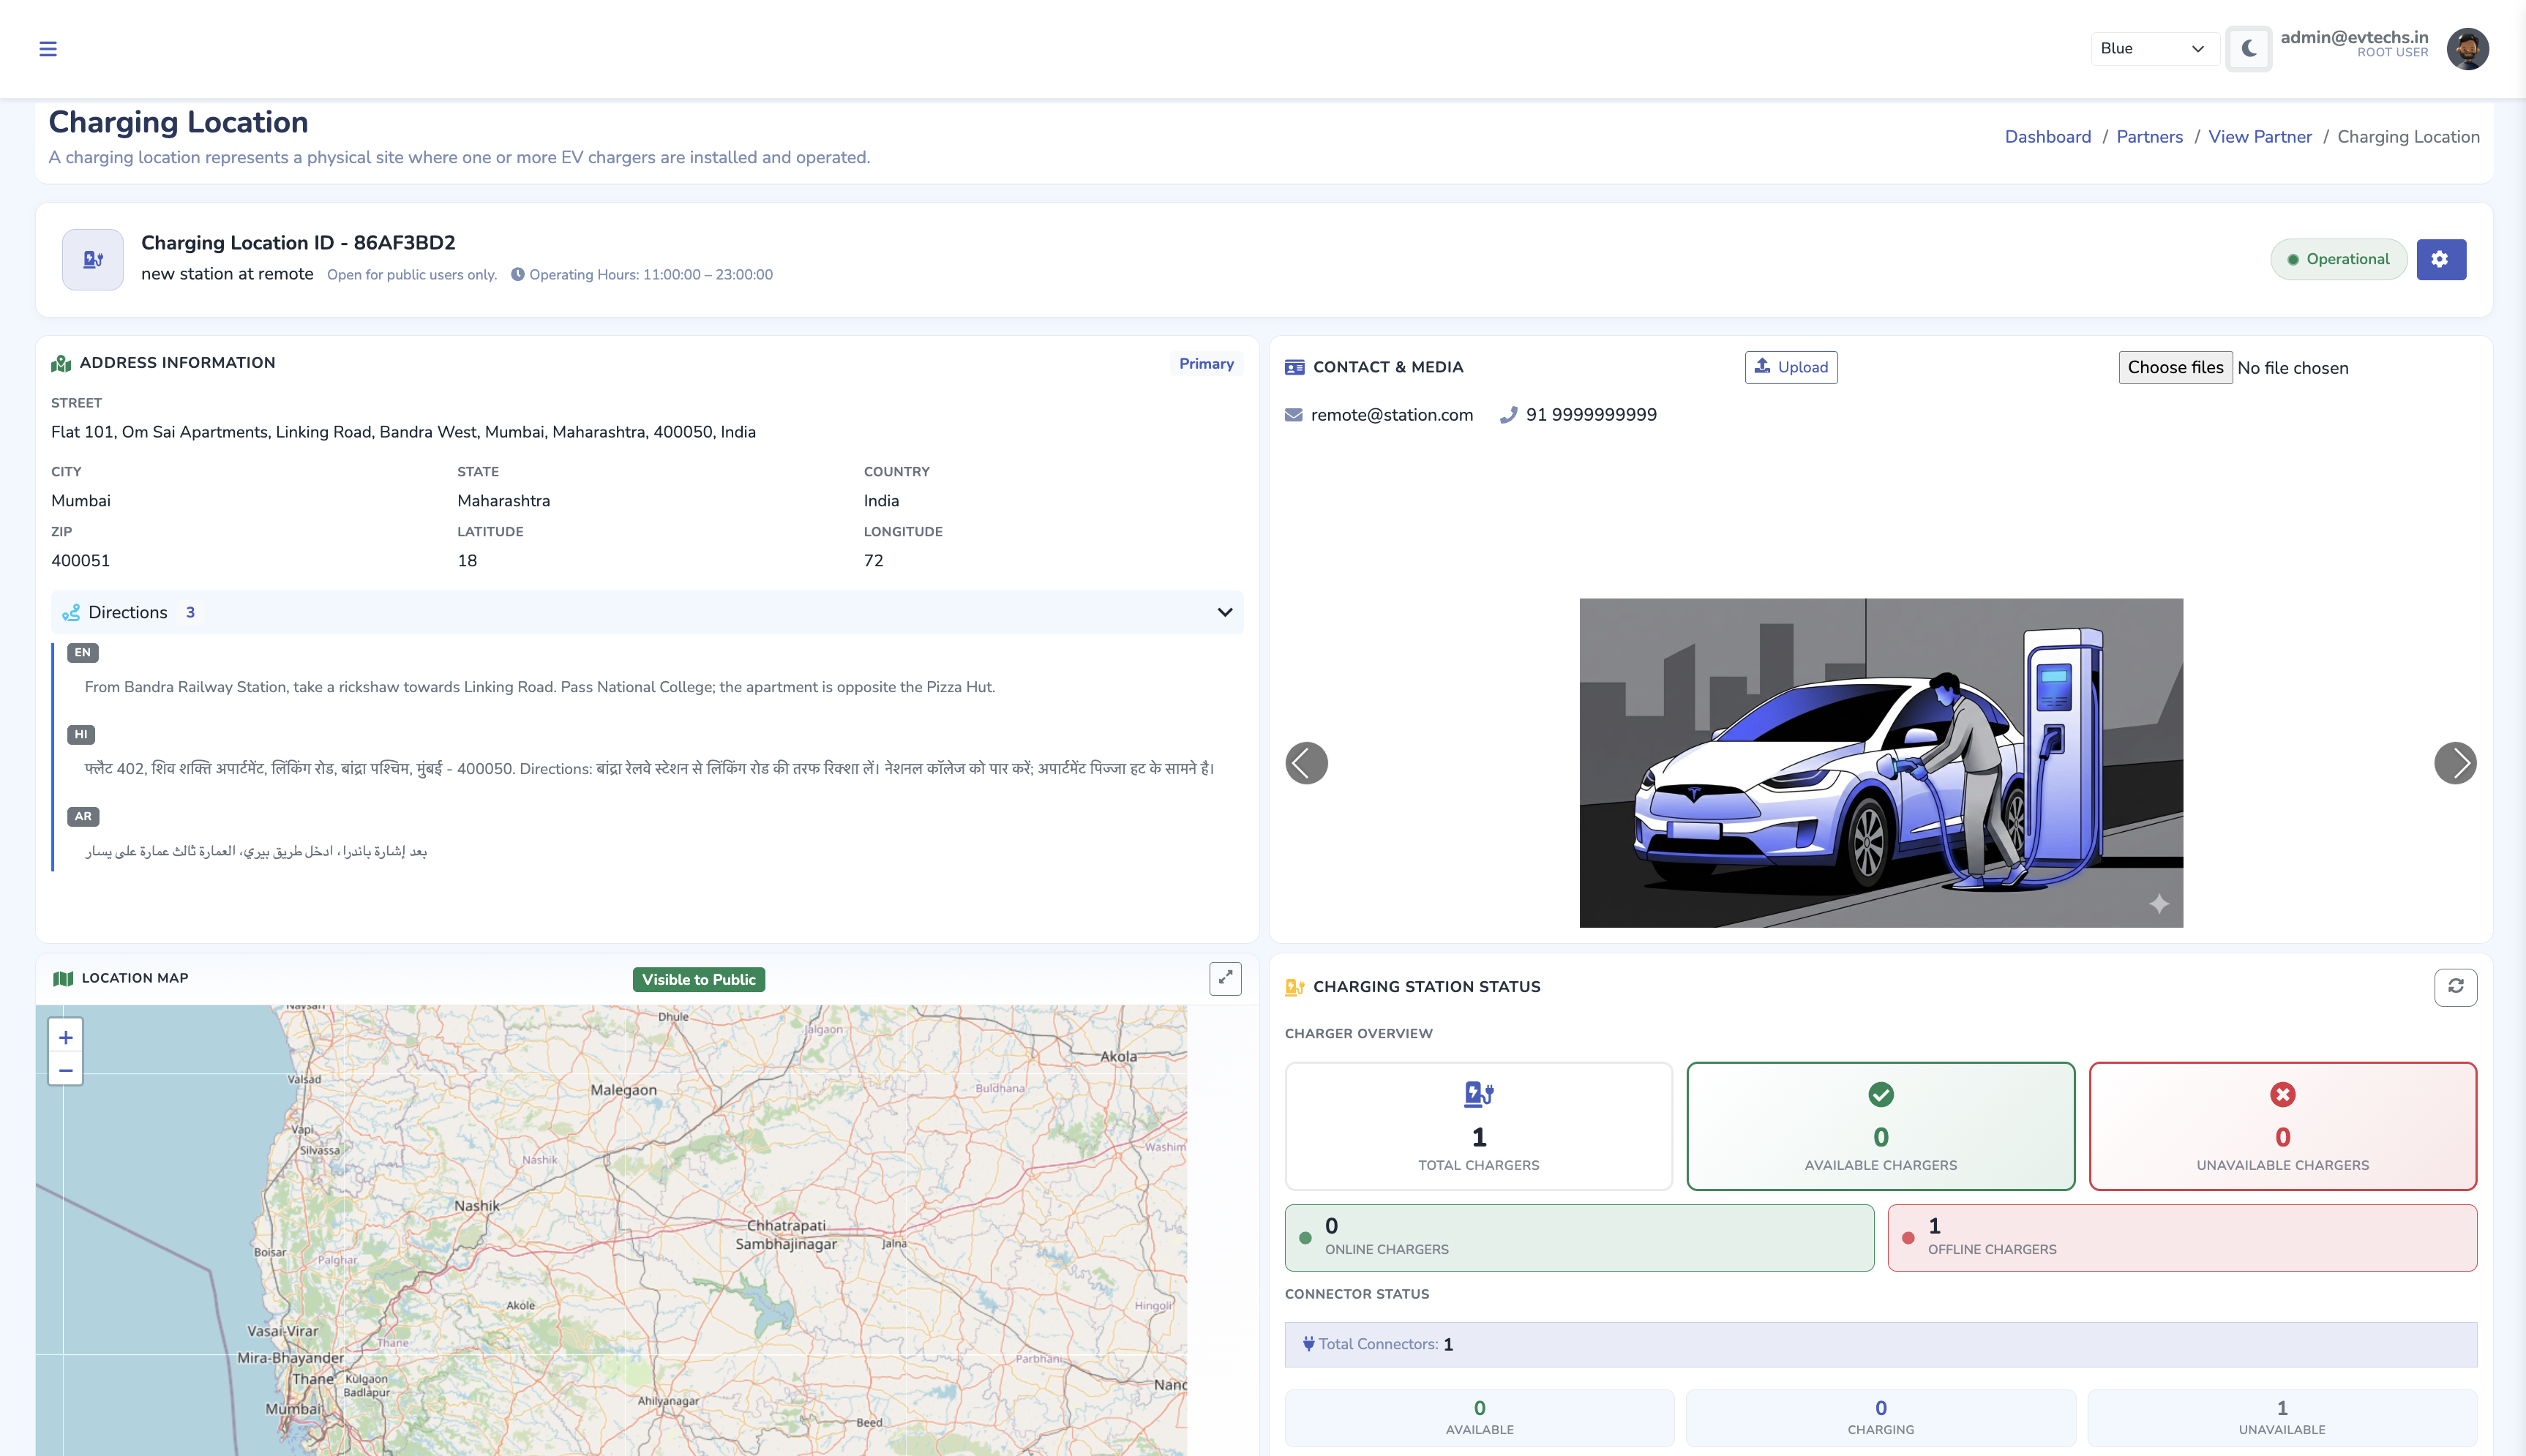Go to Dashboard breadcrumb link

click(2047, 137)
